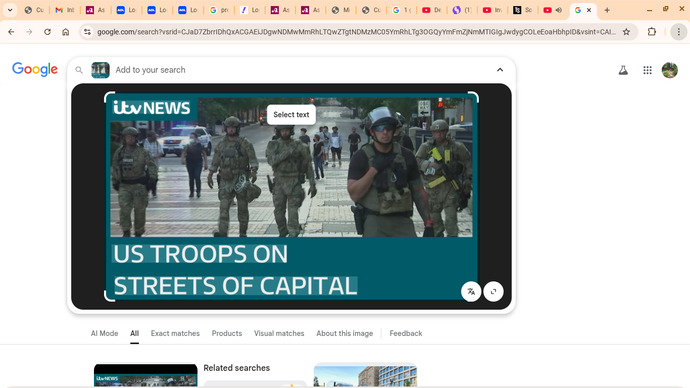Screen dimensions: 690x388
Task: Open Chrome three-dot menu
Action: 679,32
